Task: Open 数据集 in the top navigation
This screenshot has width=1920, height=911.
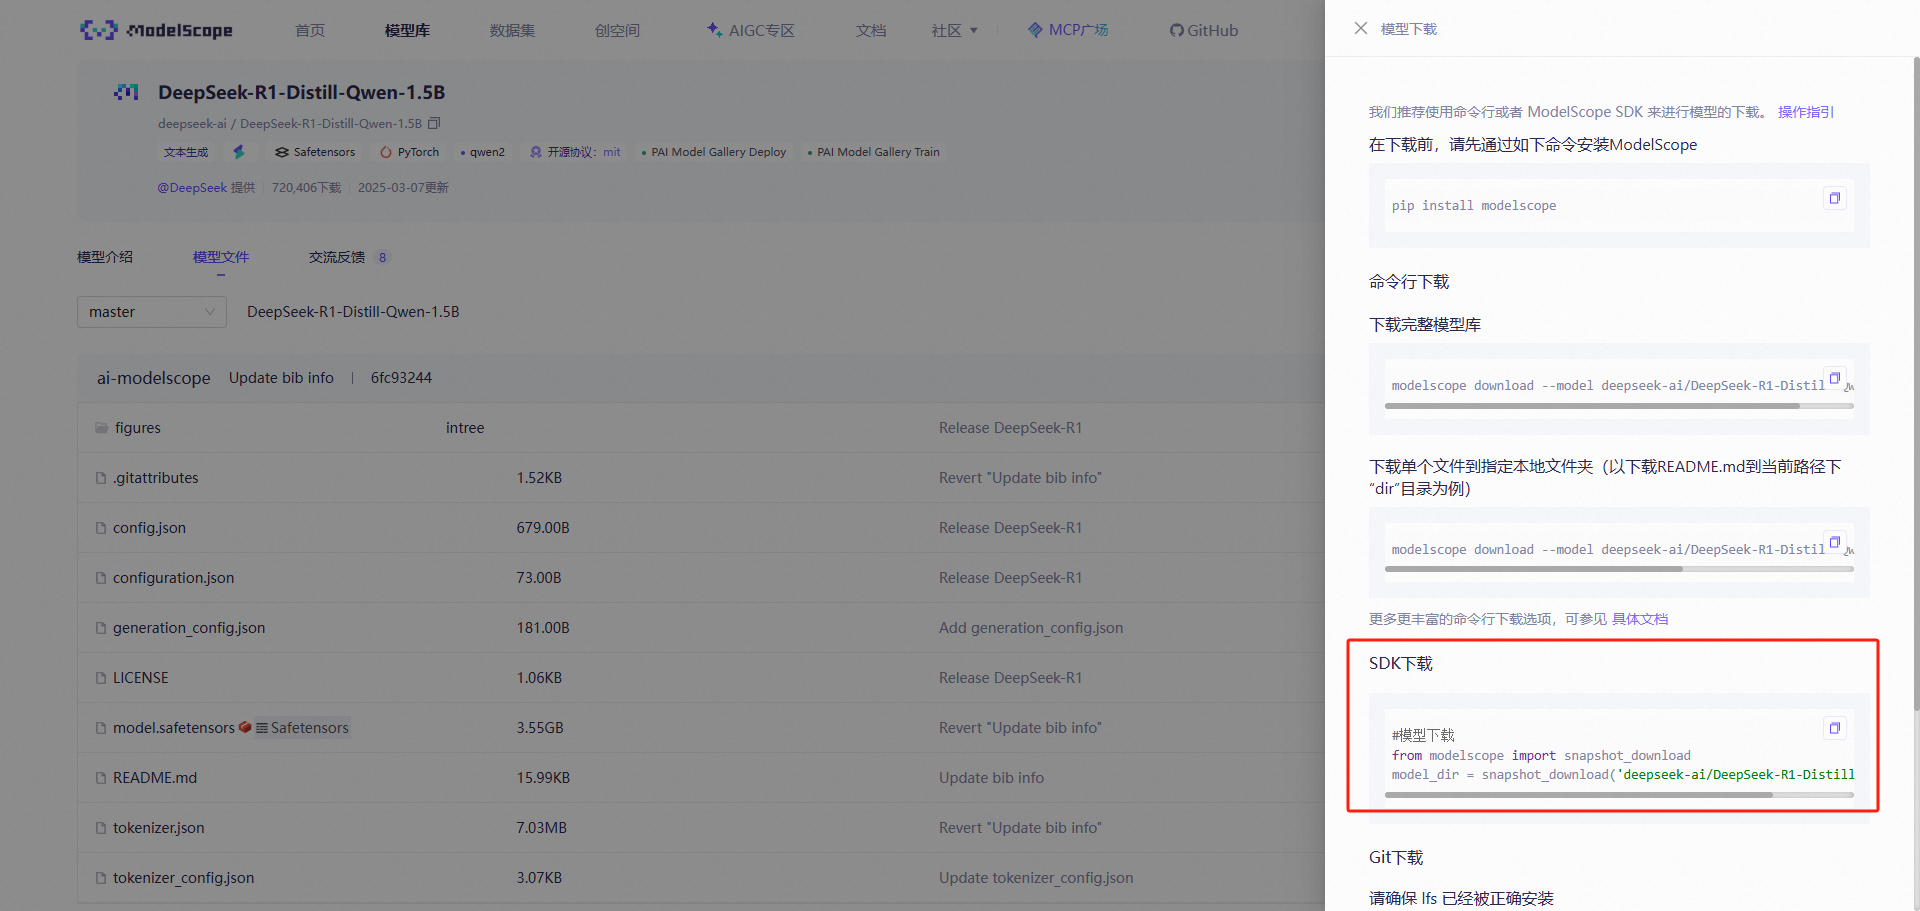Action: coord(512,30)
